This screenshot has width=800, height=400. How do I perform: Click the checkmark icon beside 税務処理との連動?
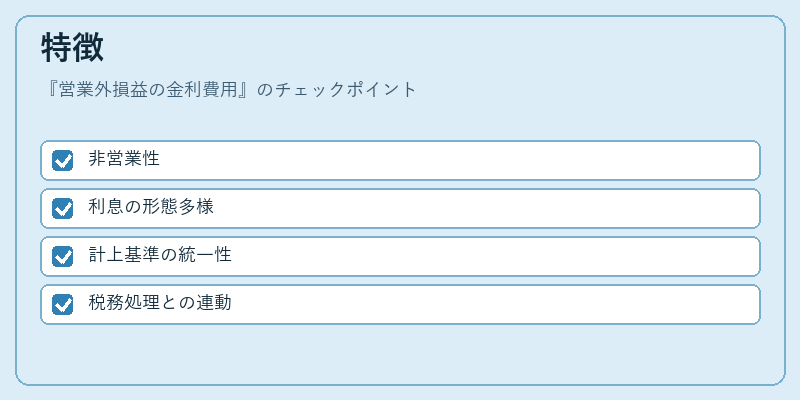[63, 305]
